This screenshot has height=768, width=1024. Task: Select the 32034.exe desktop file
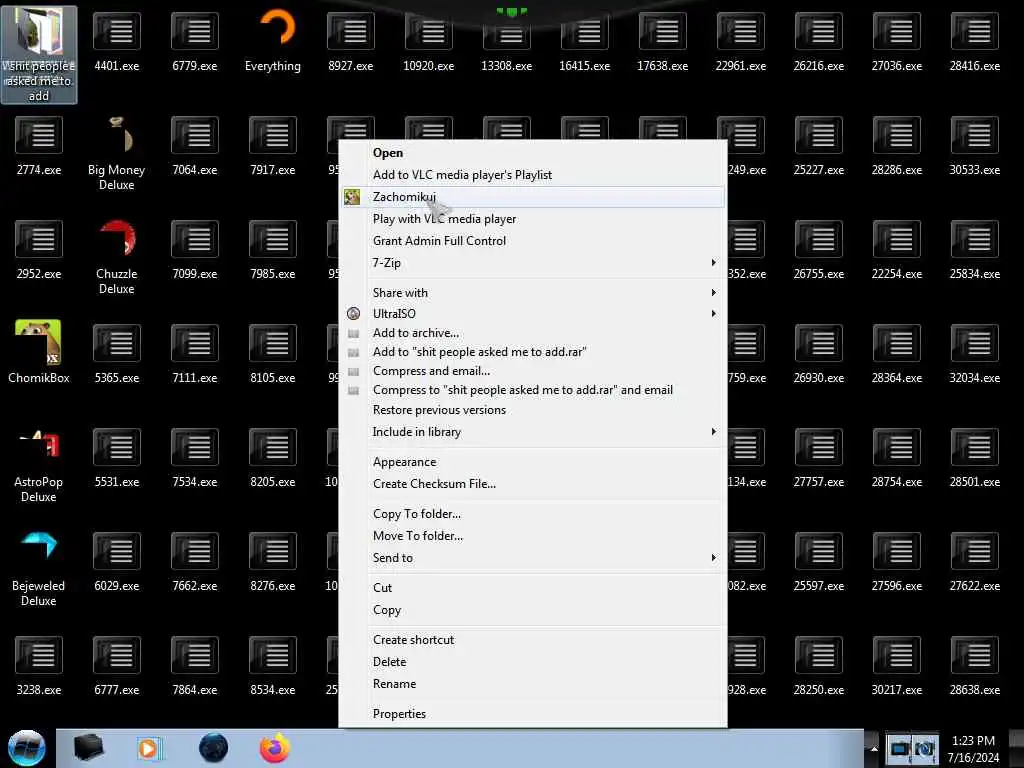click(x=974, y=352)
